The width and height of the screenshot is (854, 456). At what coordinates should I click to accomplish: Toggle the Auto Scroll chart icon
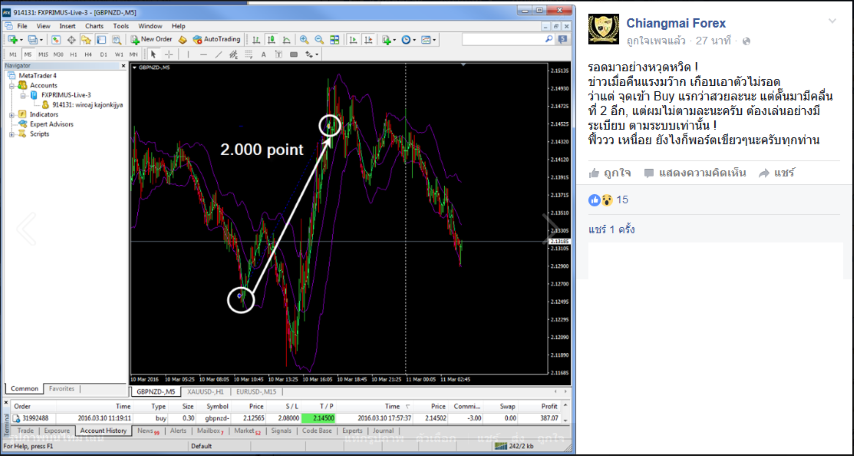[353, 39]
